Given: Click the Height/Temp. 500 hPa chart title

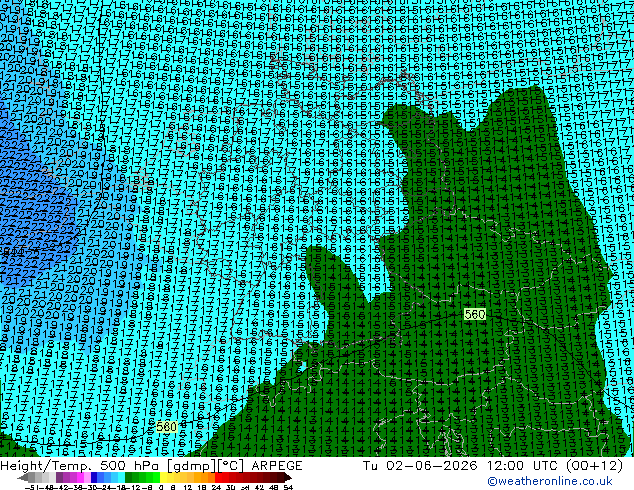Looking at the screenshot, I should click(x=81, y=465).
